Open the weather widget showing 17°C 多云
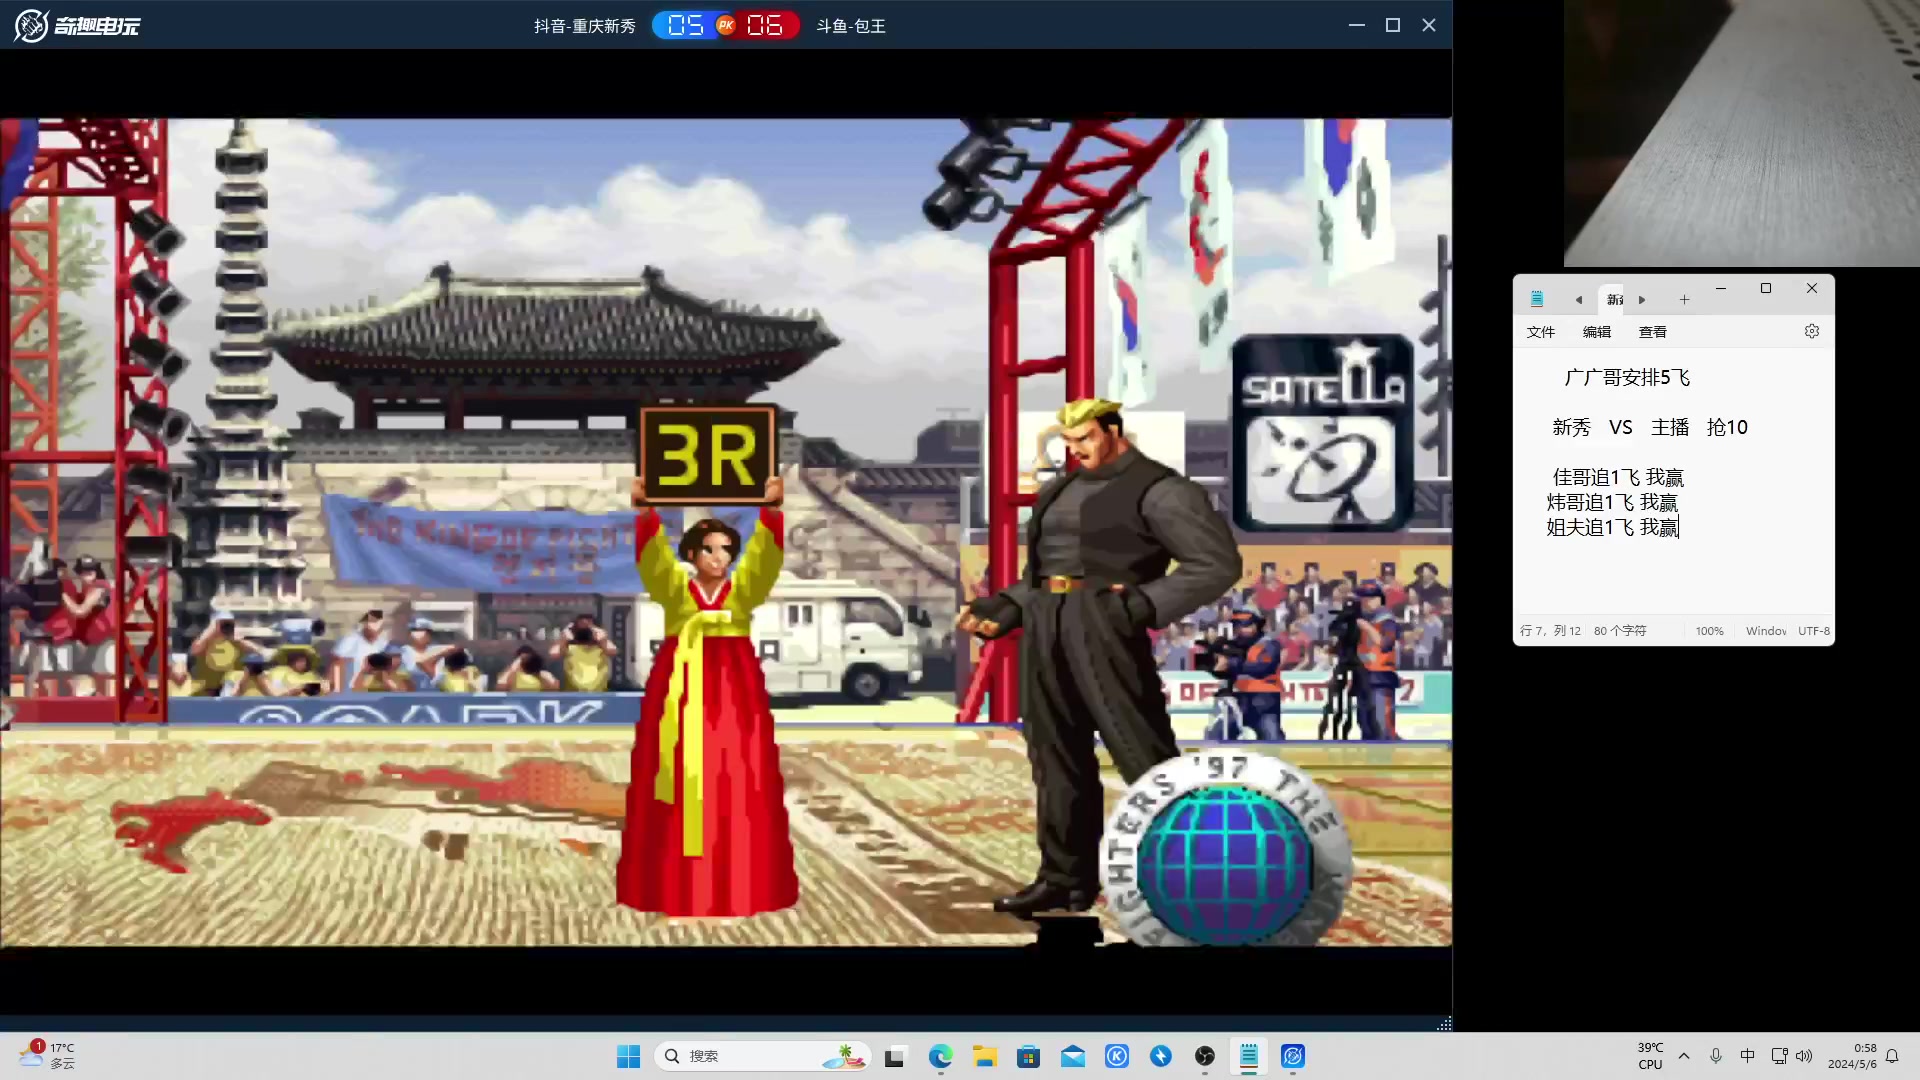This screenshot has height=1080, width=1920. [47, 1055]
